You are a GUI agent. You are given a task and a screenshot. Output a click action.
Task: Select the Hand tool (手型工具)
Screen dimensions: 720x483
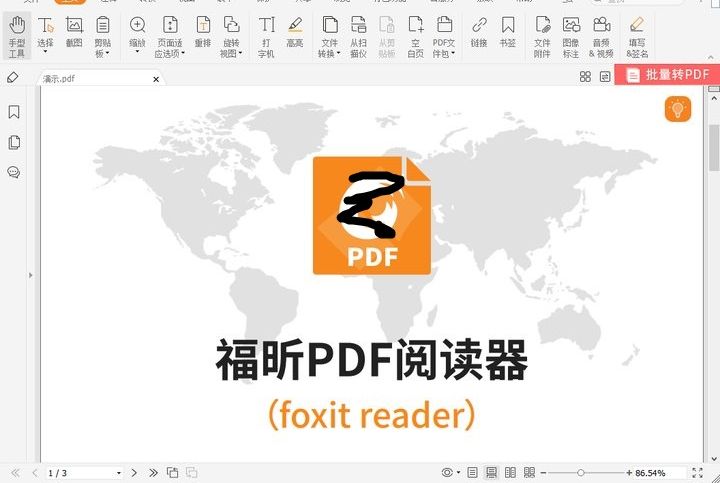pos(17,37)
